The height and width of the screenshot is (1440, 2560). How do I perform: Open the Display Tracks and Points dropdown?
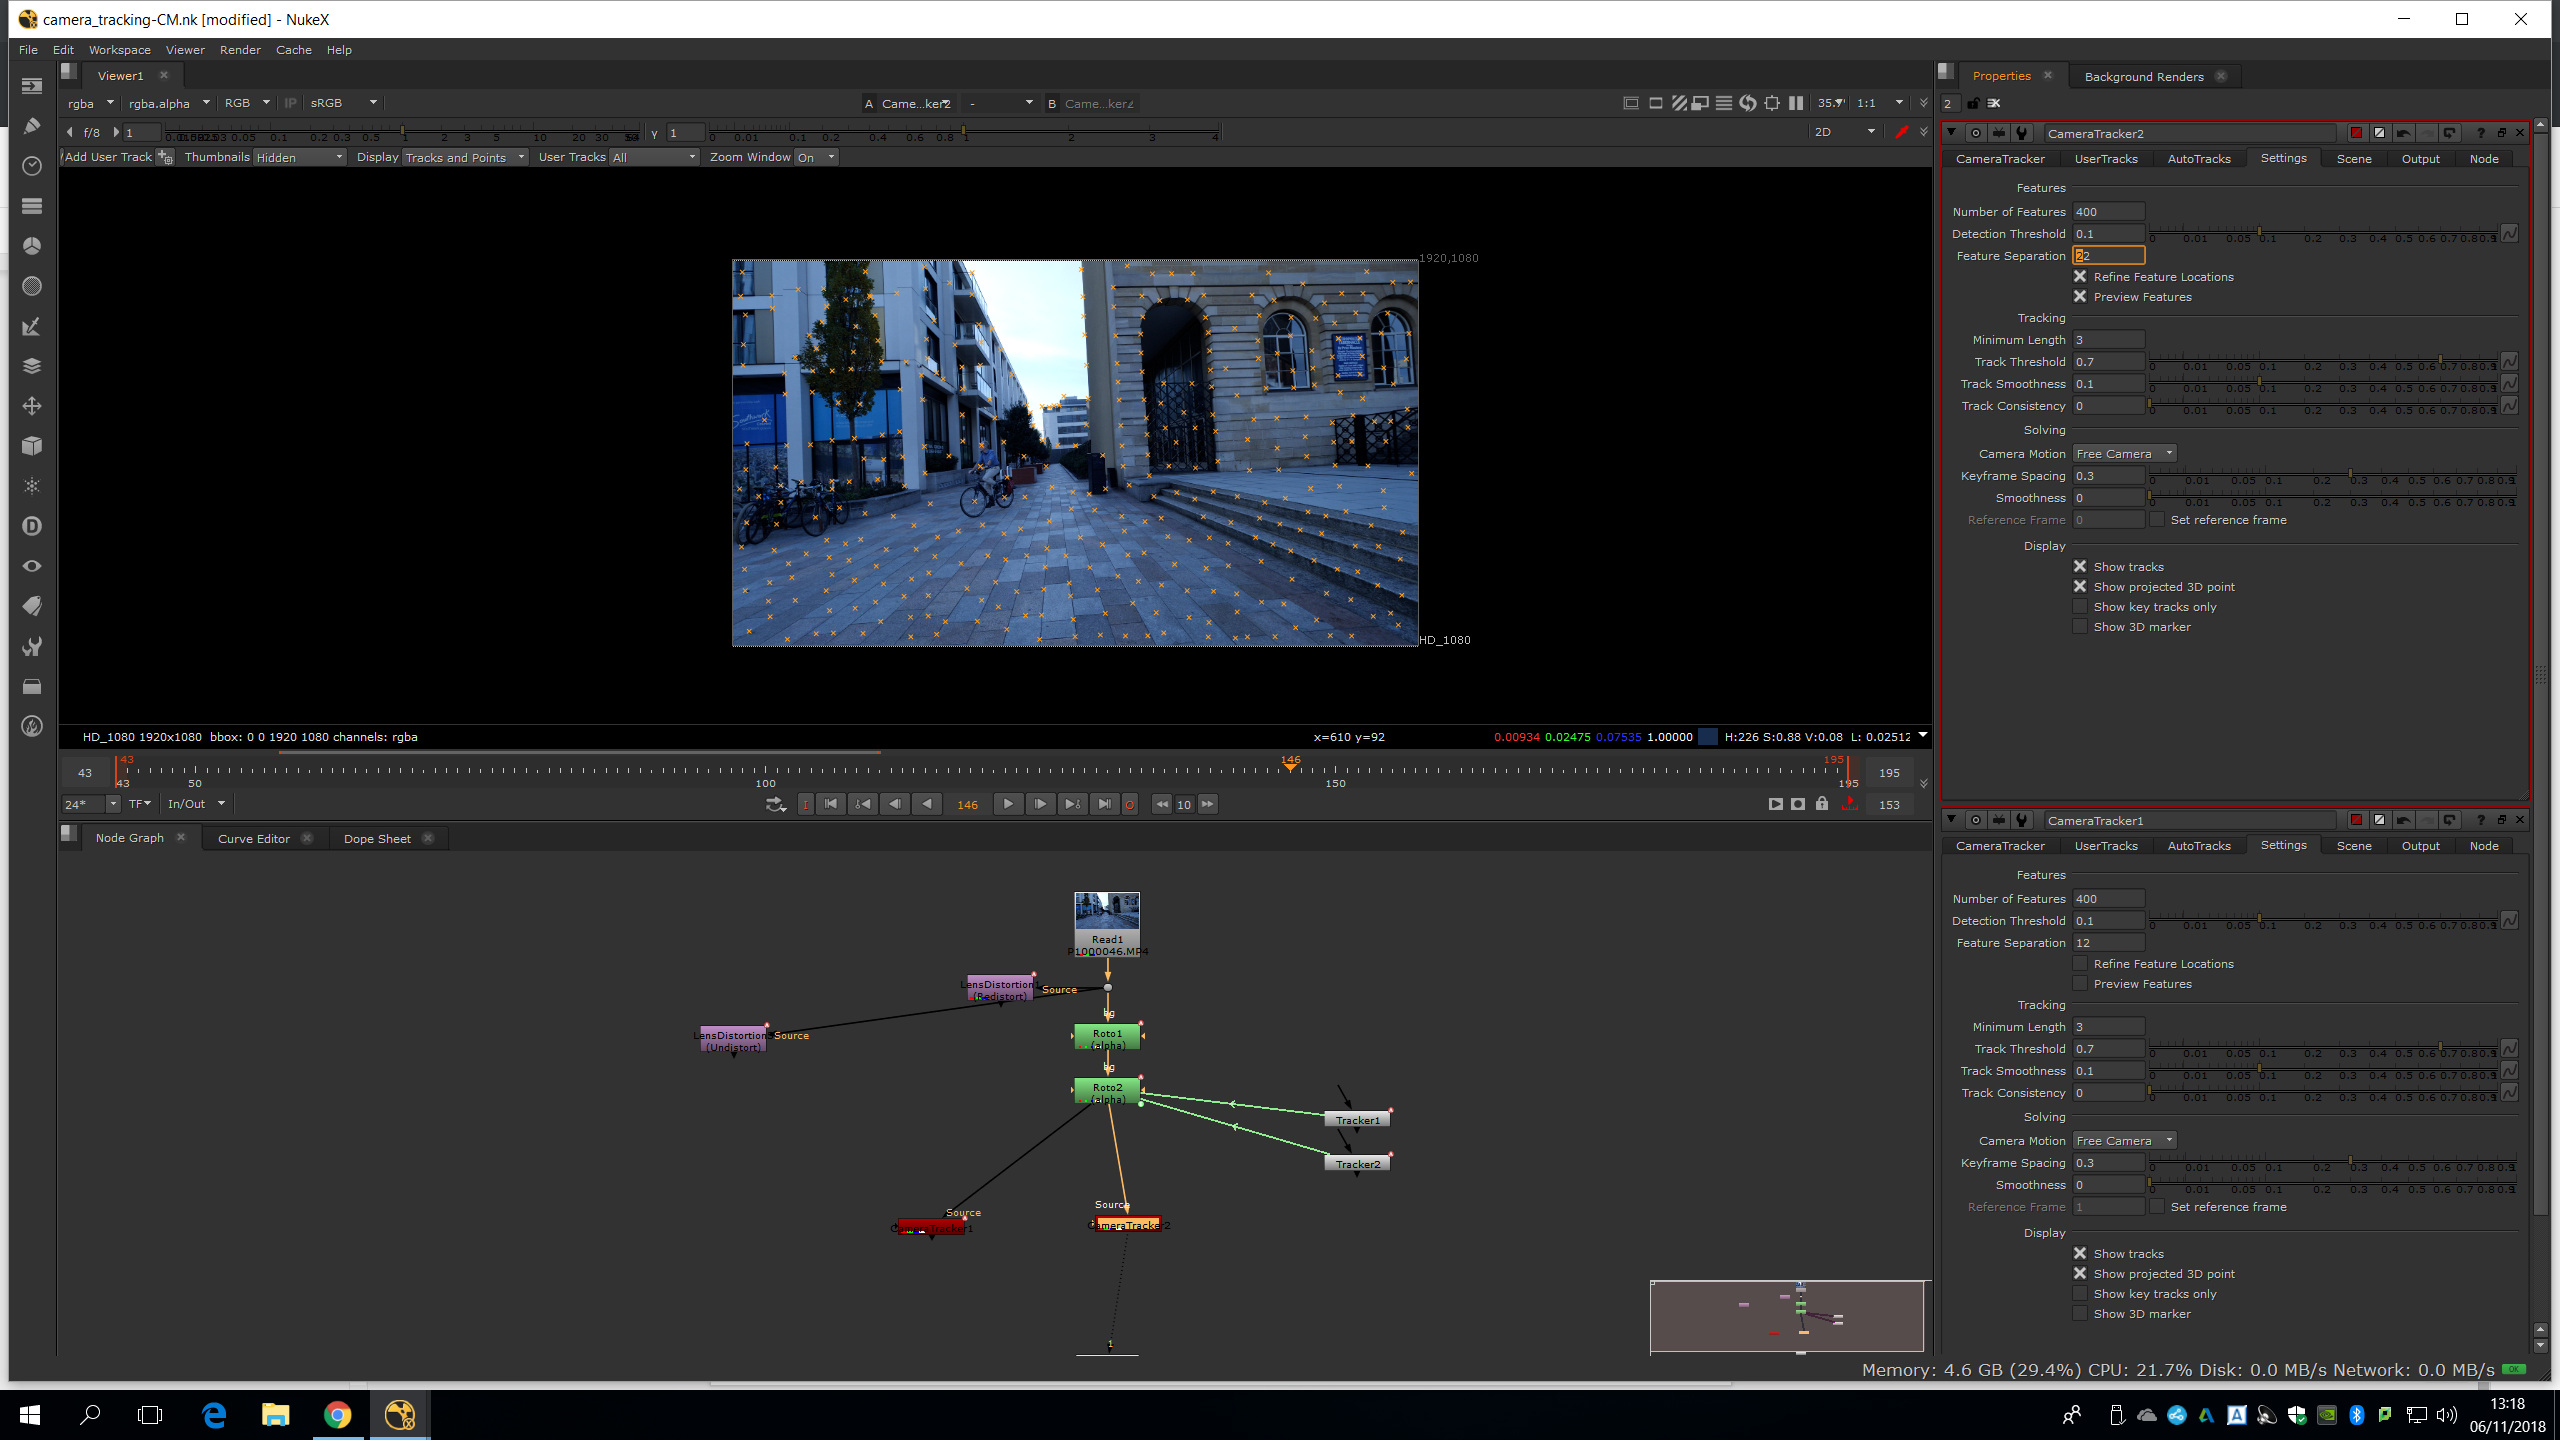[465, 158]
